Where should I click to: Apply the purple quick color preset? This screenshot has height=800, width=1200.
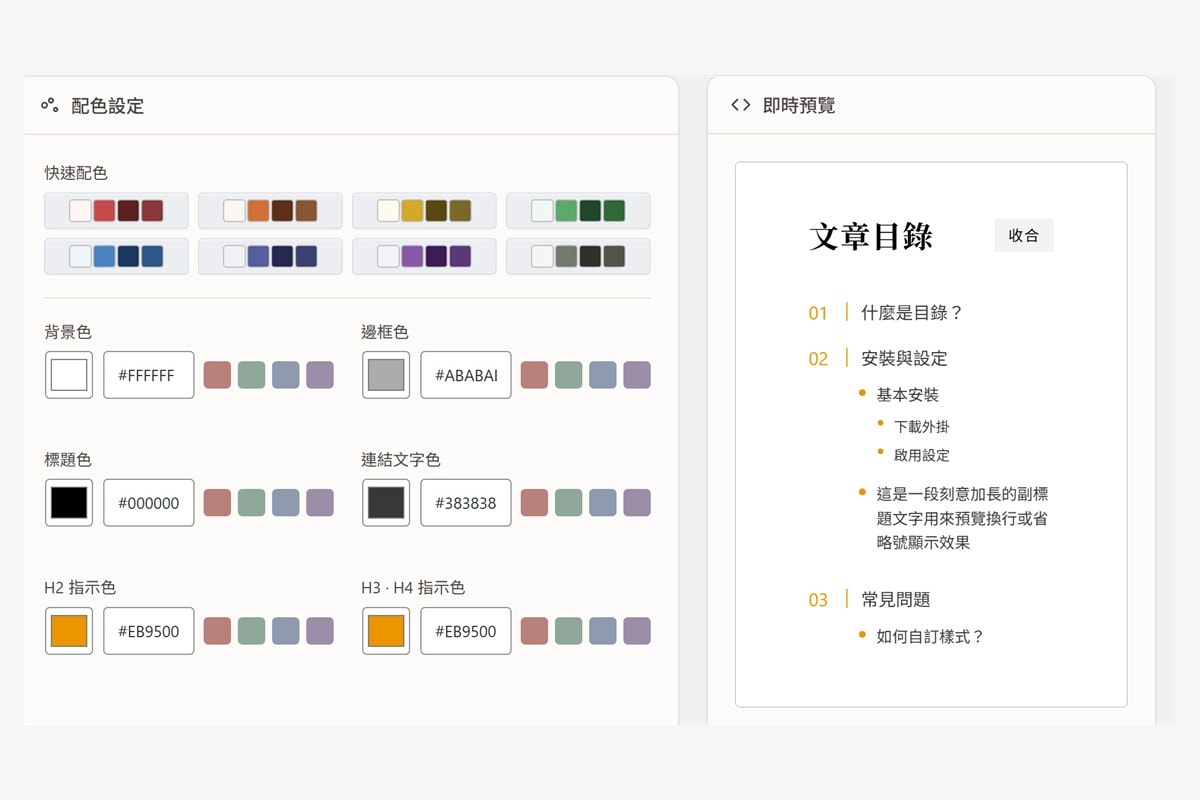[424, 256]
